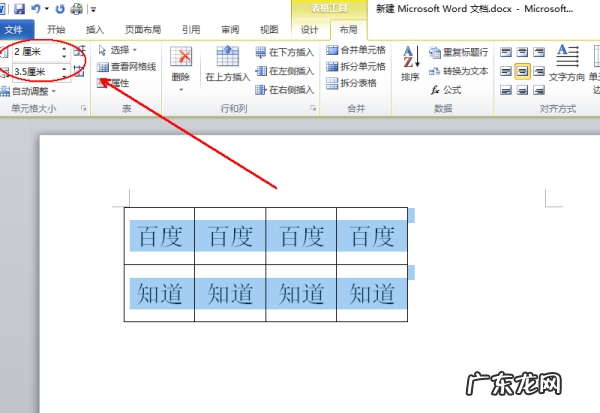This screenshot has height=413, width=600.
Task: Click 拆分表格
Action: click(x=352, y=83)
